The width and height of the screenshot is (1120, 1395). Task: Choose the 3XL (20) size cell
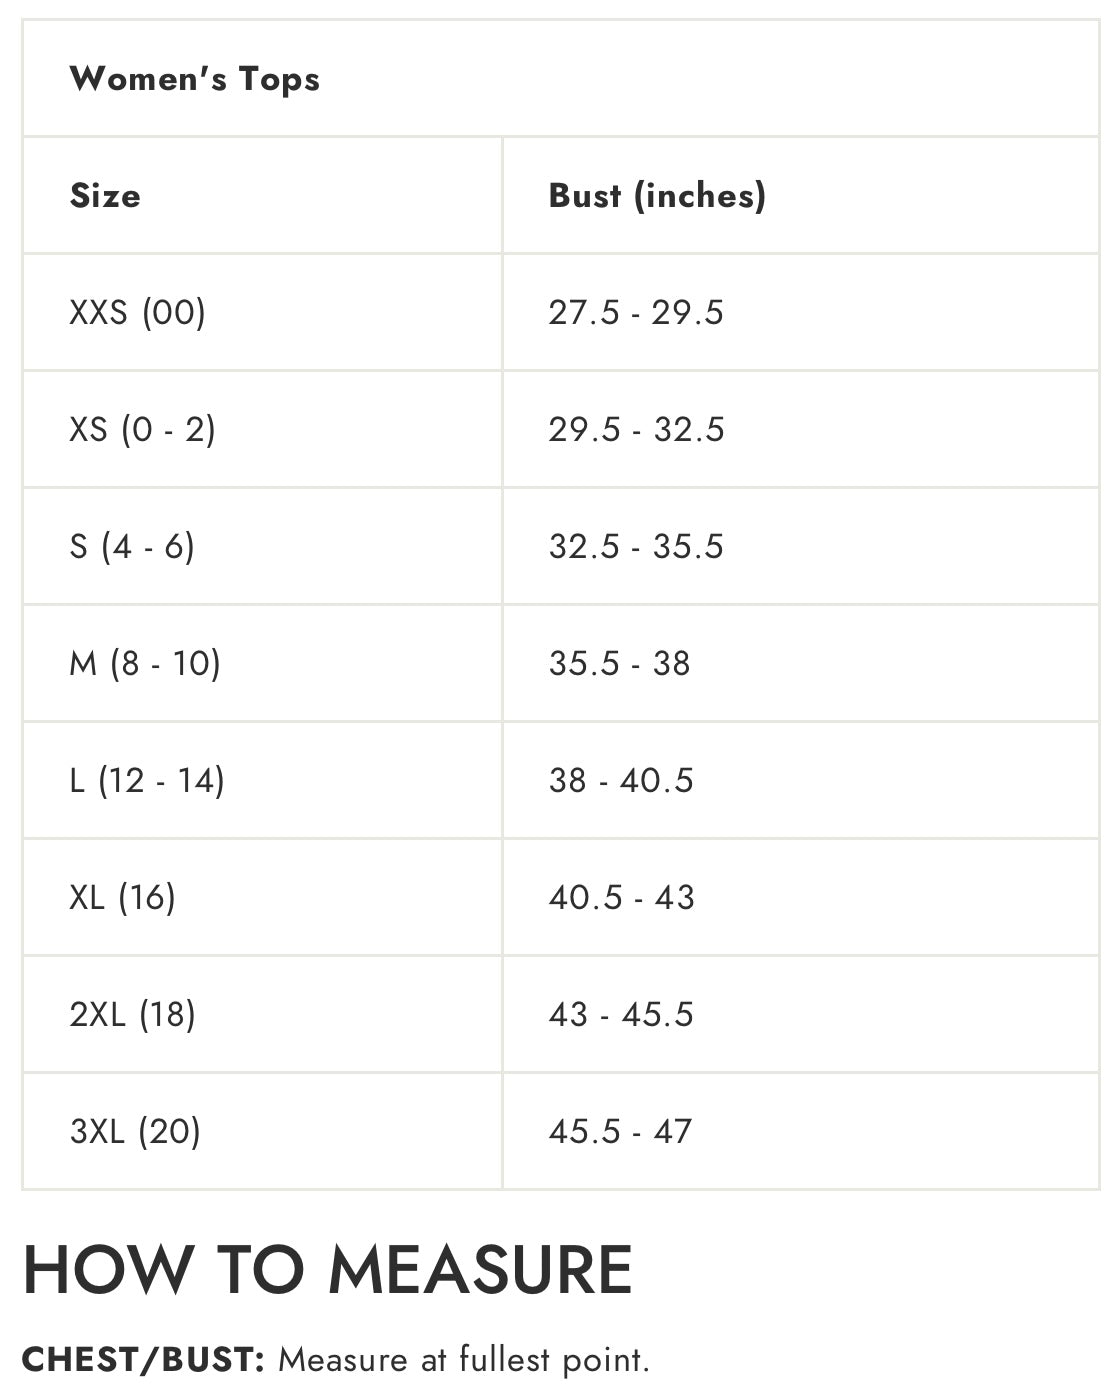(135, 1132)
